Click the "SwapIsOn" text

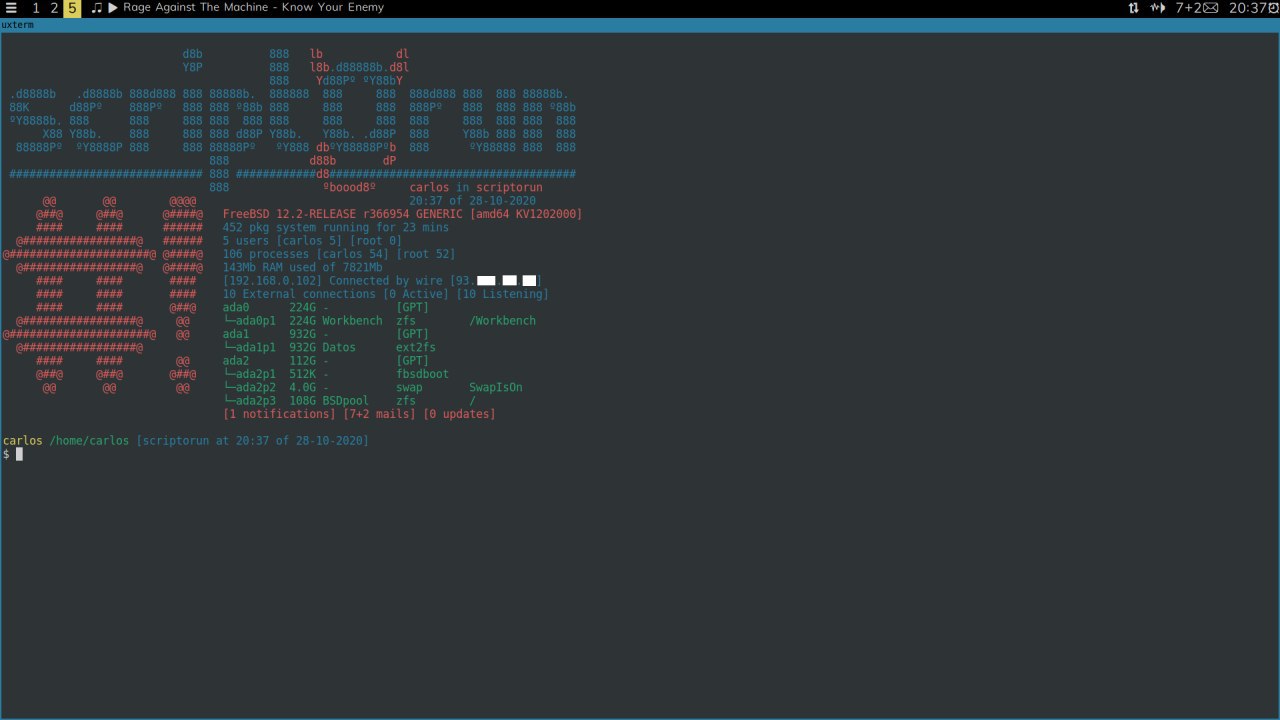[496, 388]
